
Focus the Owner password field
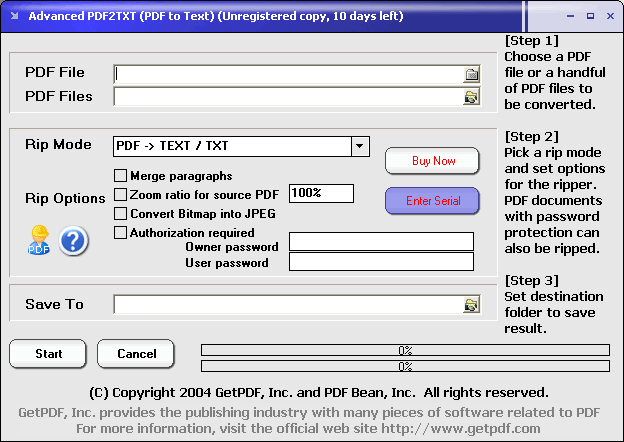pyautogui.click(x=380, y=242)
